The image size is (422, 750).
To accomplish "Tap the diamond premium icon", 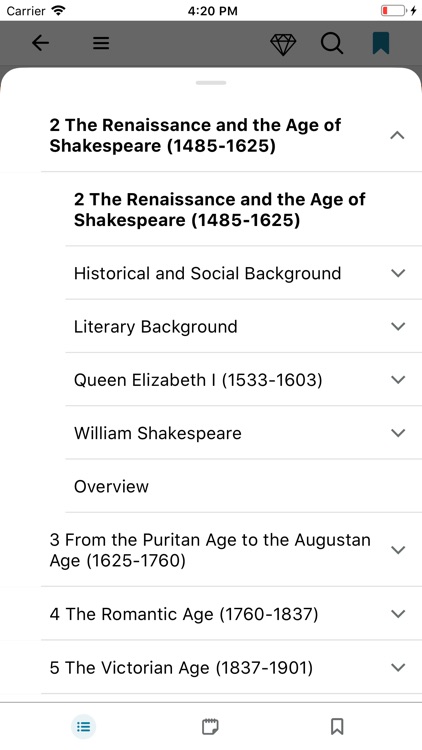I will pos(283,44).
